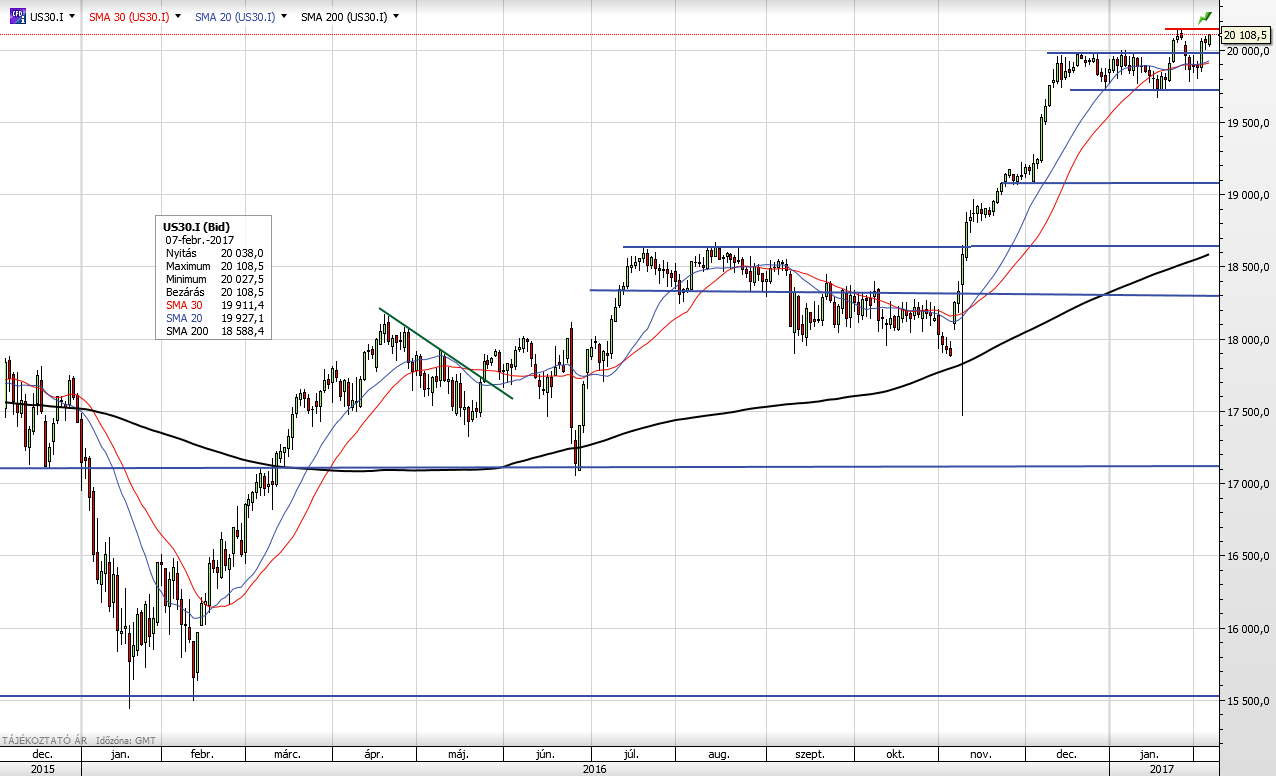Click the 19 000,0 price axis label
The width and height of the screenshot is (1276, 776).
pos(1249,196)
